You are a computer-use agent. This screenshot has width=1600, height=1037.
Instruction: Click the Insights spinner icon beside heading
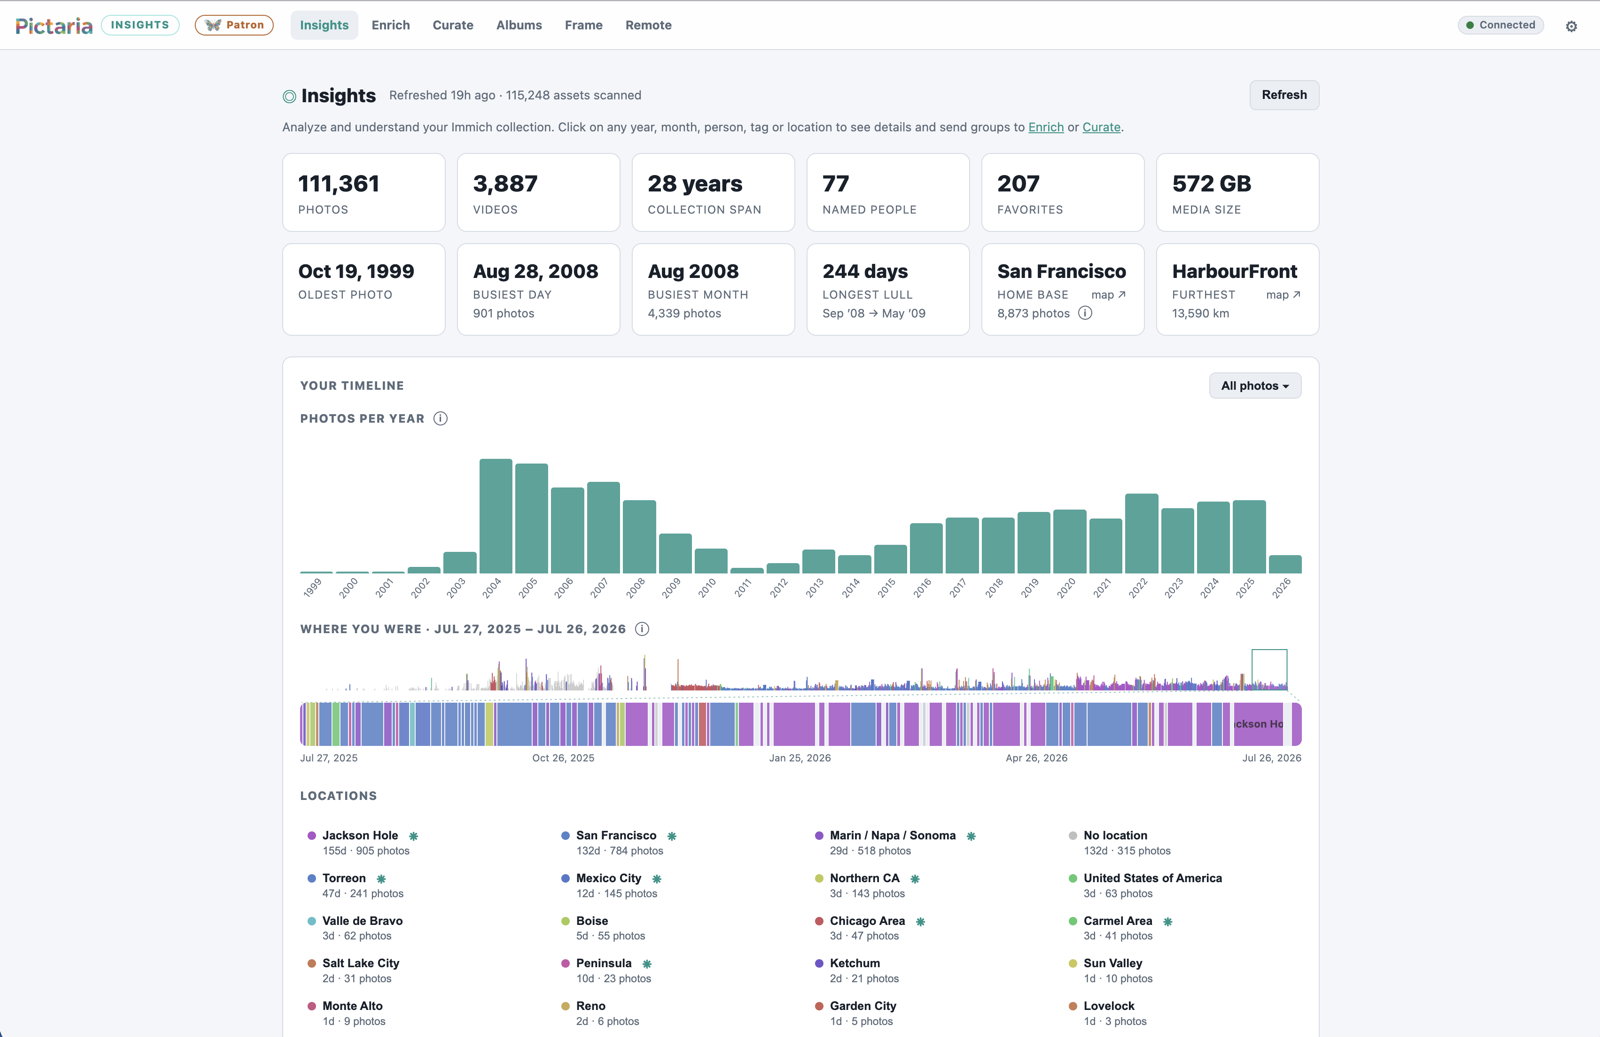[289, 96]
